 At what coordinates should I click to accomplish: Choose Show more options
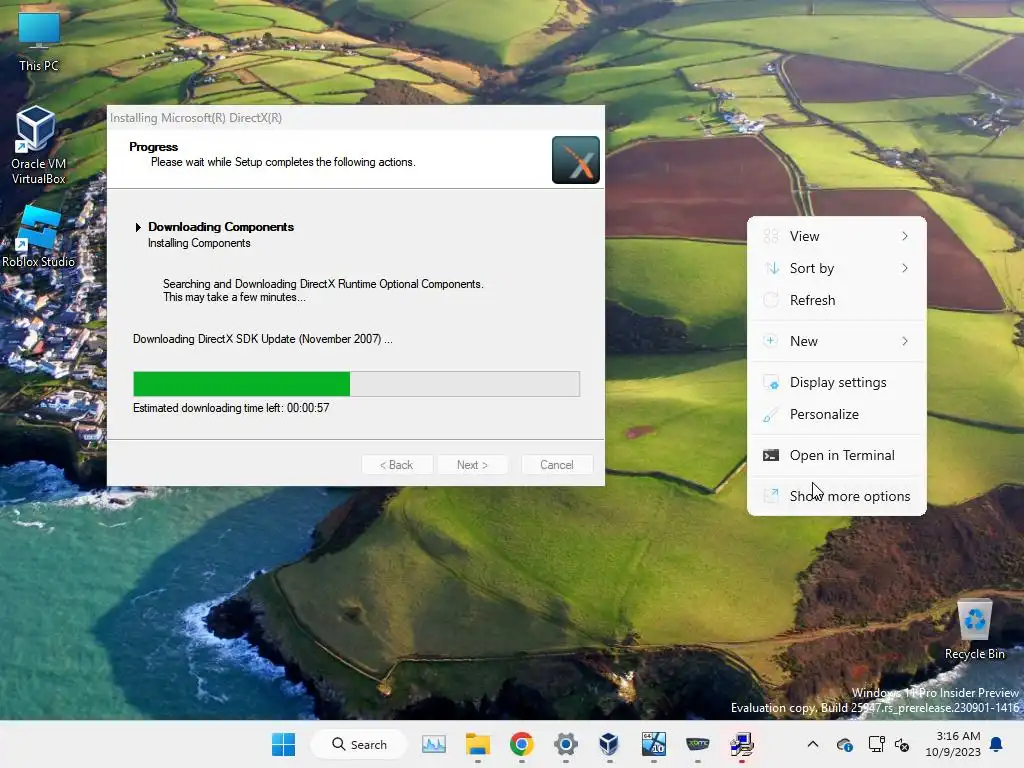pos(837,496)
